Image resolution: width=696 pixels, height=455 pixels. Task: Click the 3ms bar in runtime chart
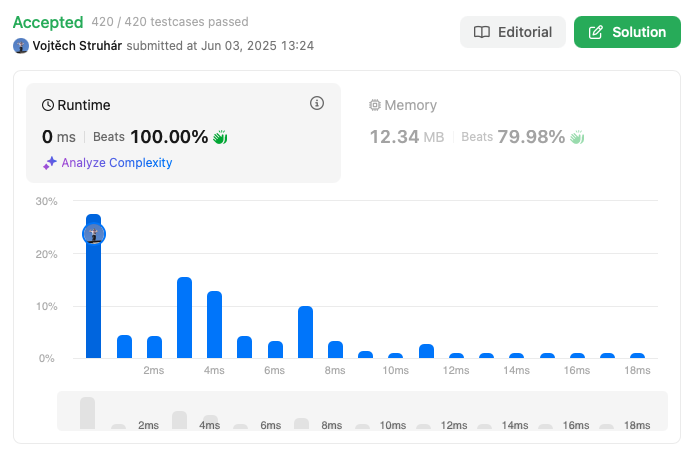tap(184, 317)
